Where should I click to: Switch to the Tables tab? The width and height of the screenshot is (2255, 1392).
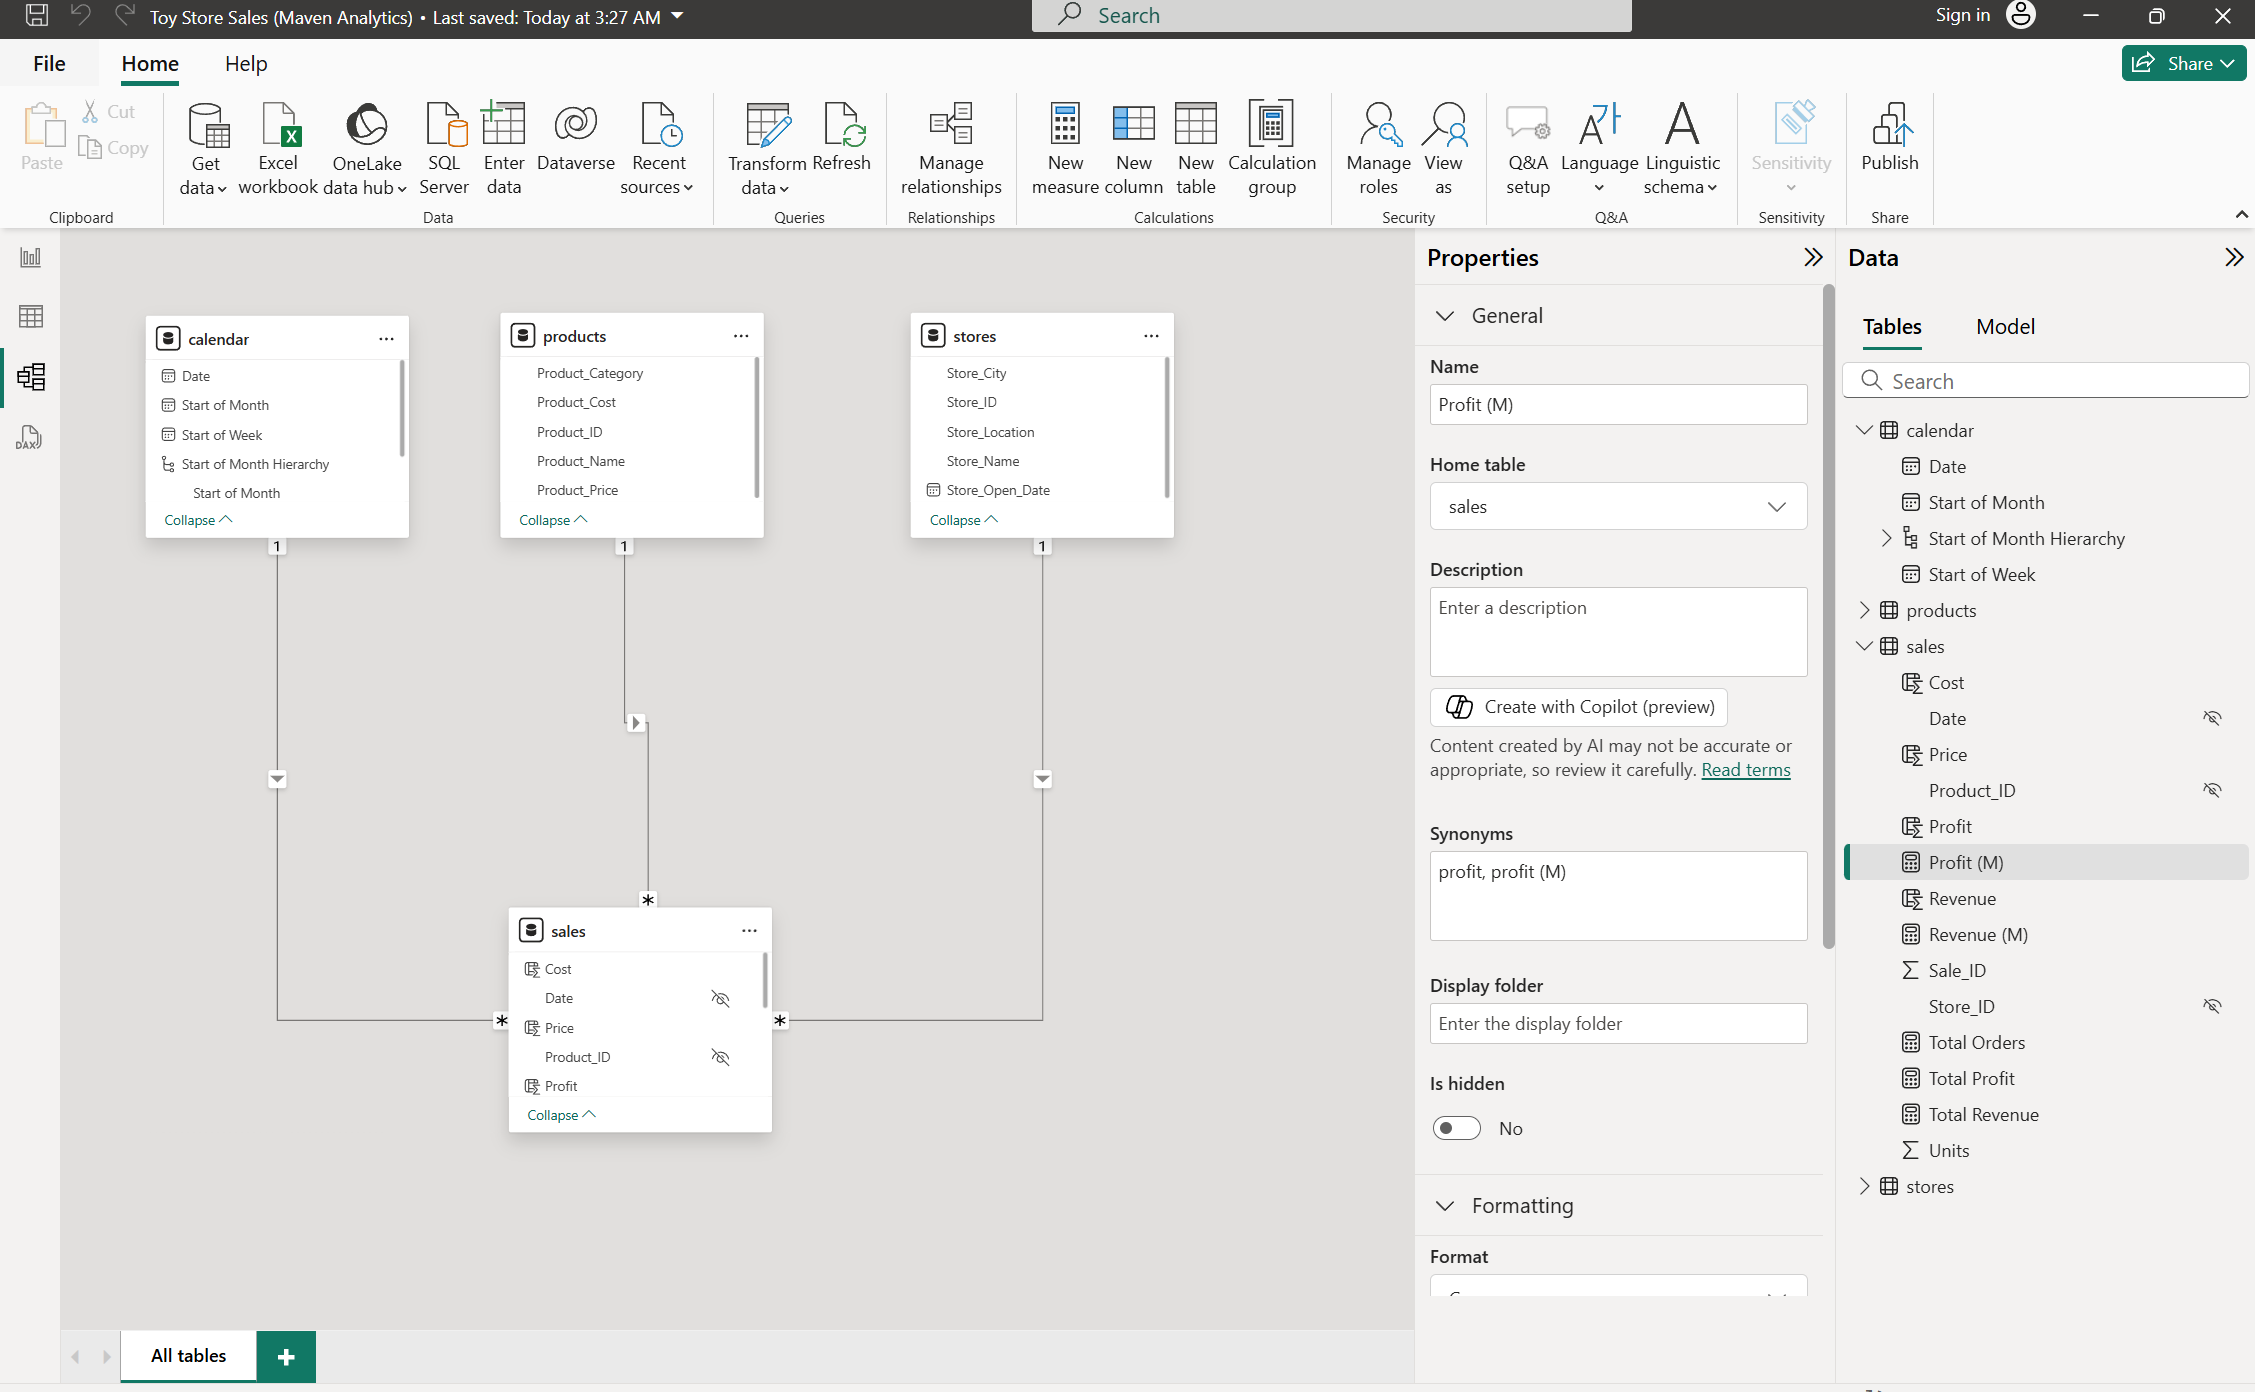[x=1892, y=327]
